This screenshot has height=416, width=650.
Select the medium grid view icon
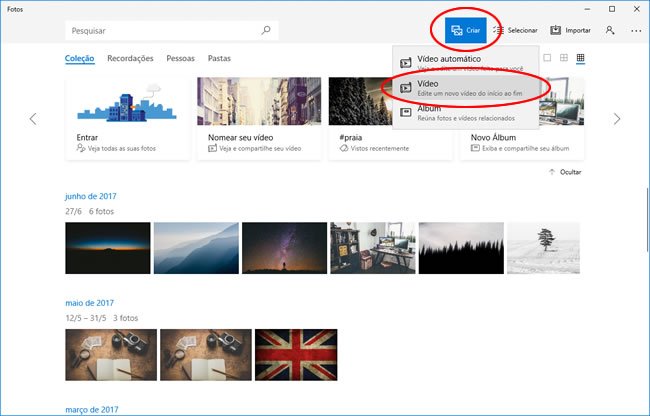(x=564, y=59)
